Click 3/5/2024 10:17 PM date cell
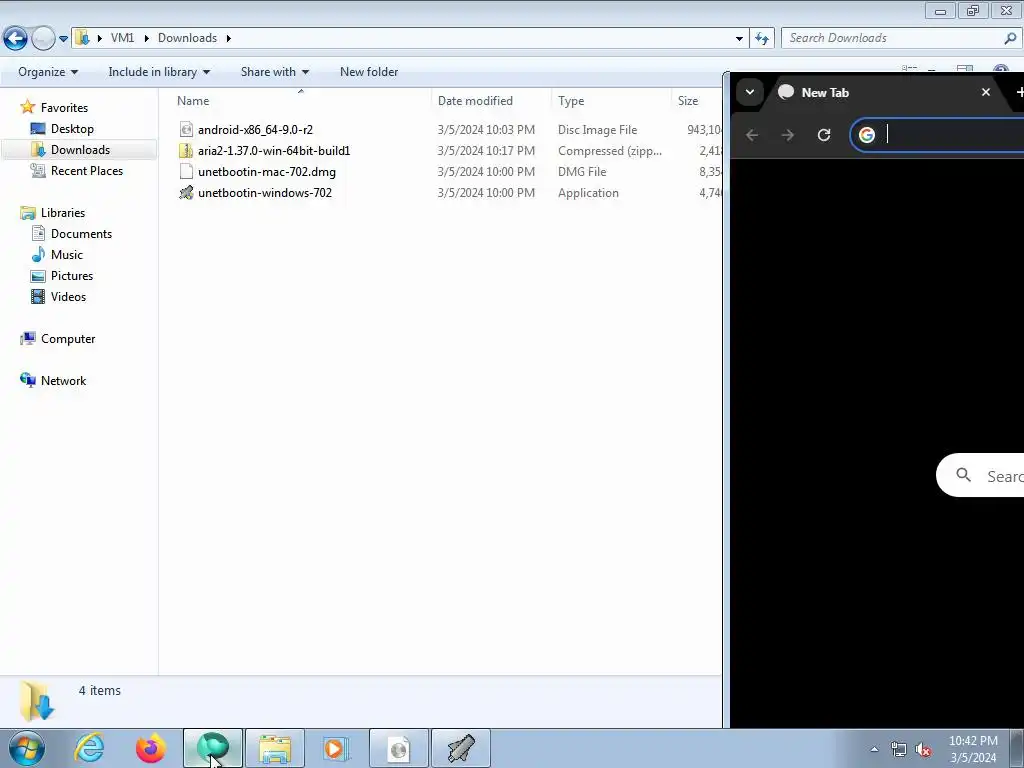1024x768 pixels. tap(486, 151)
